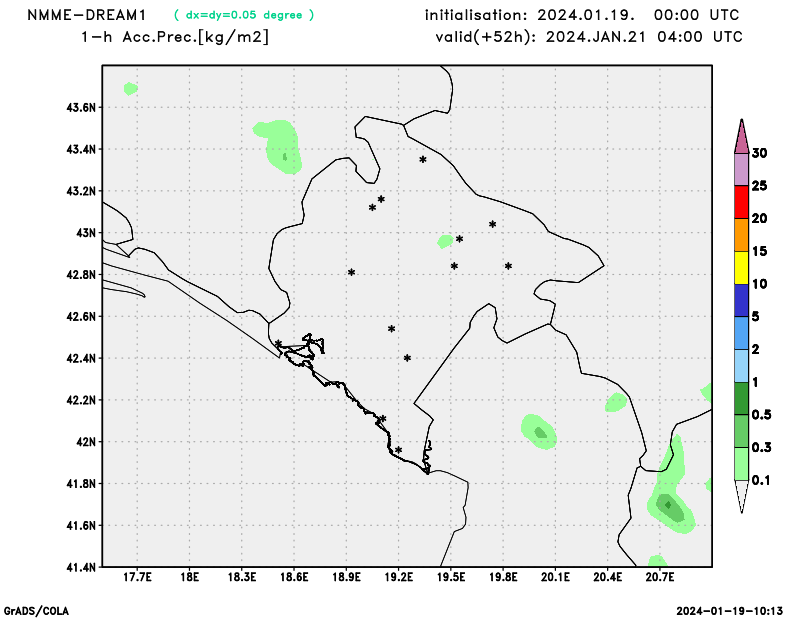Click the large precipitation patch near 43.4N 18.6E
The height and width of the screenshot is (618, 800).
coord(280,146)
